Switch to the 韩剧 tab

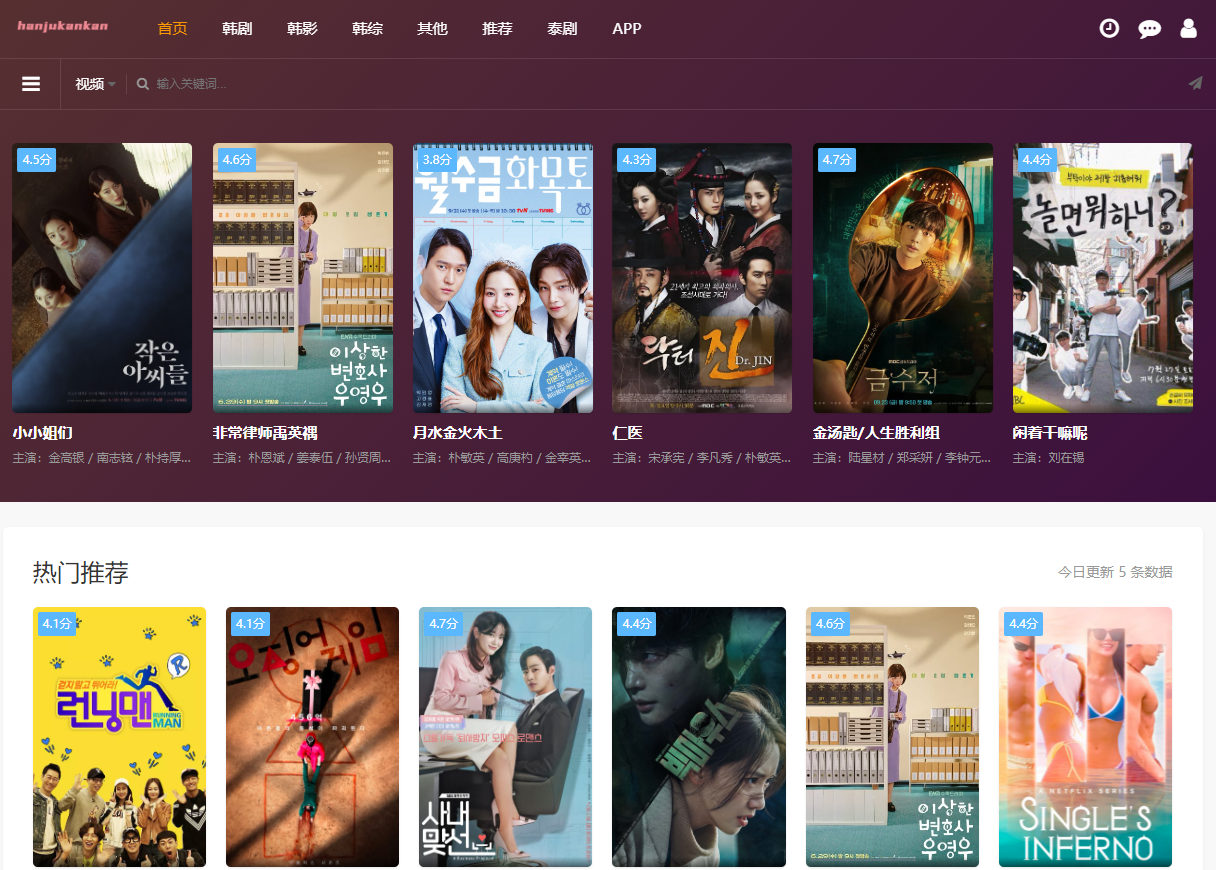pyautogui.click(x=237, y=29)
